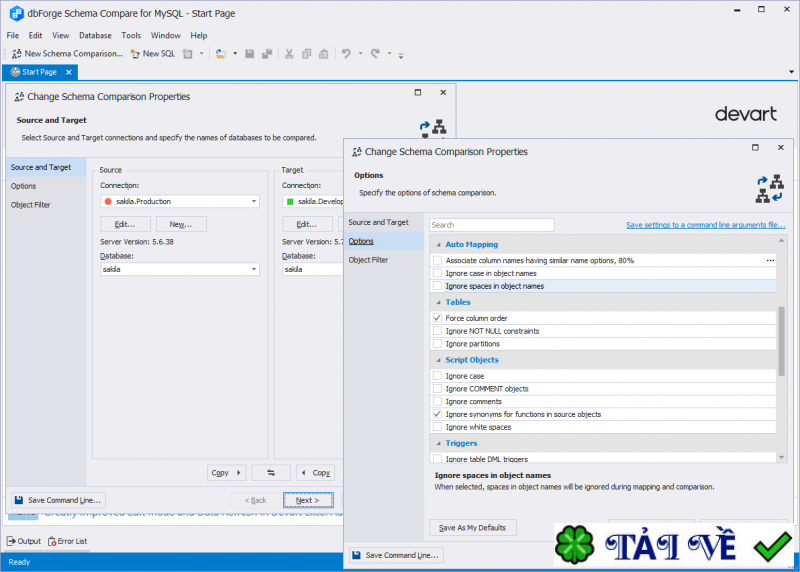Click the New Schema Comparison toolbar icon
The image size is (800, 572).
[15, 54]
